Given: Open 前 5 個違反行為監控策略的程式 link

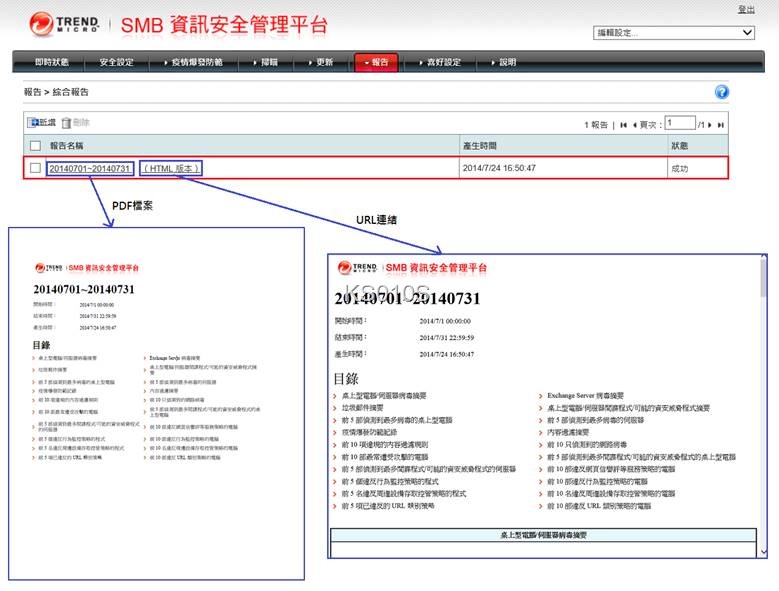Looking at the screenshot, I should click(x=390, y=481).
